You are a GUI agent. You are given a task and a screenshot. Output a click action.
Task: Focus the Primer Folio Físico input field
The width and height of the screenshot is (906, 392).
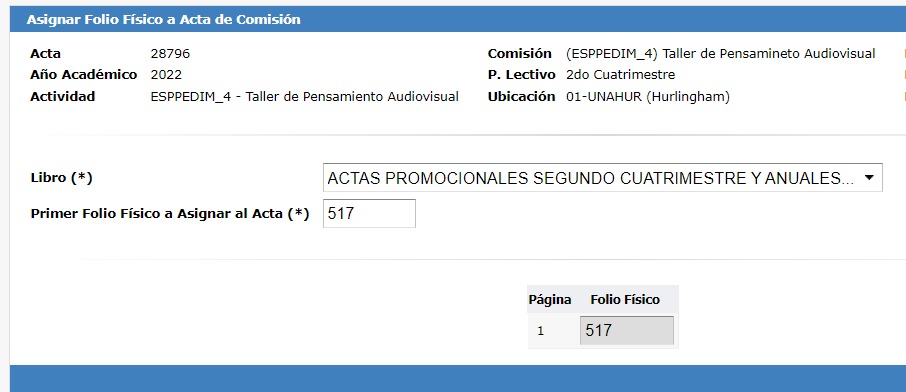click(369, 213)
